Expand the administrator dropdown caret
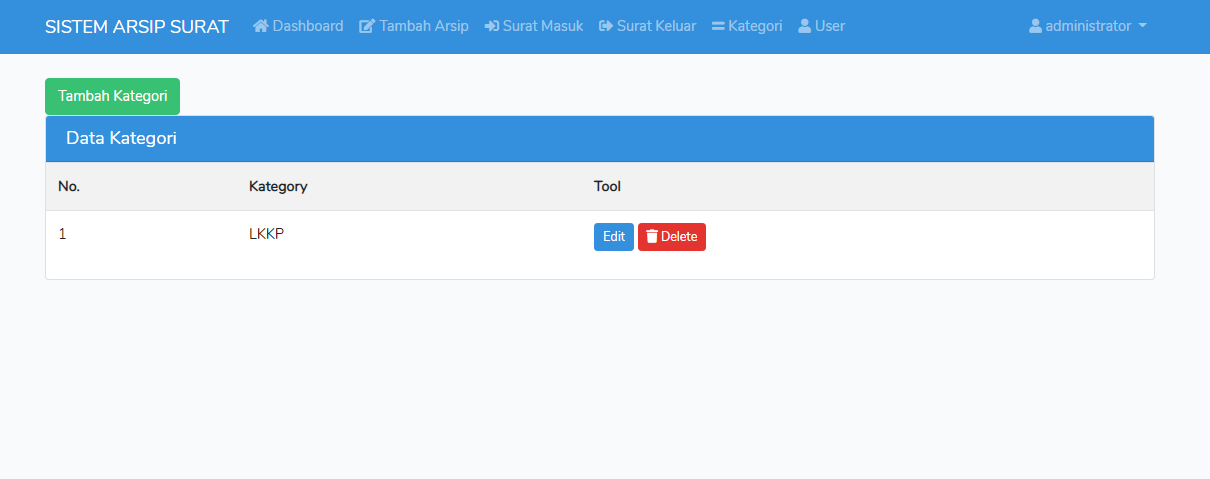Viewport: 1210px width, 479px height. tap(1142, 26)
